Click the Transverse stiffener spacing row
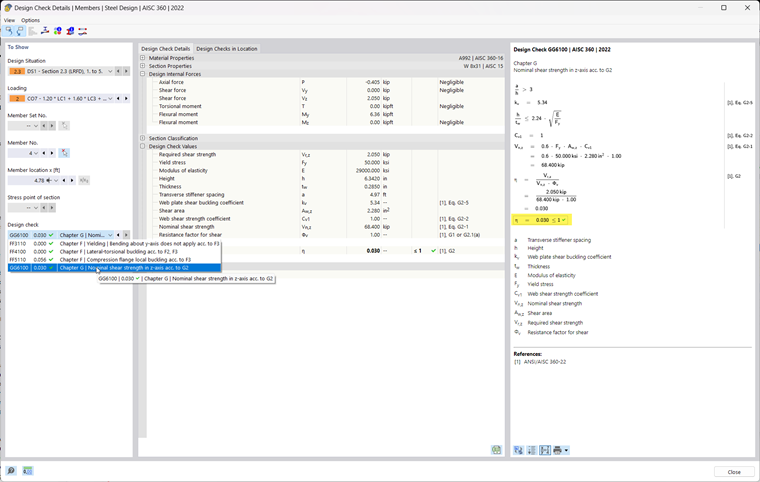 pos(326,194)
